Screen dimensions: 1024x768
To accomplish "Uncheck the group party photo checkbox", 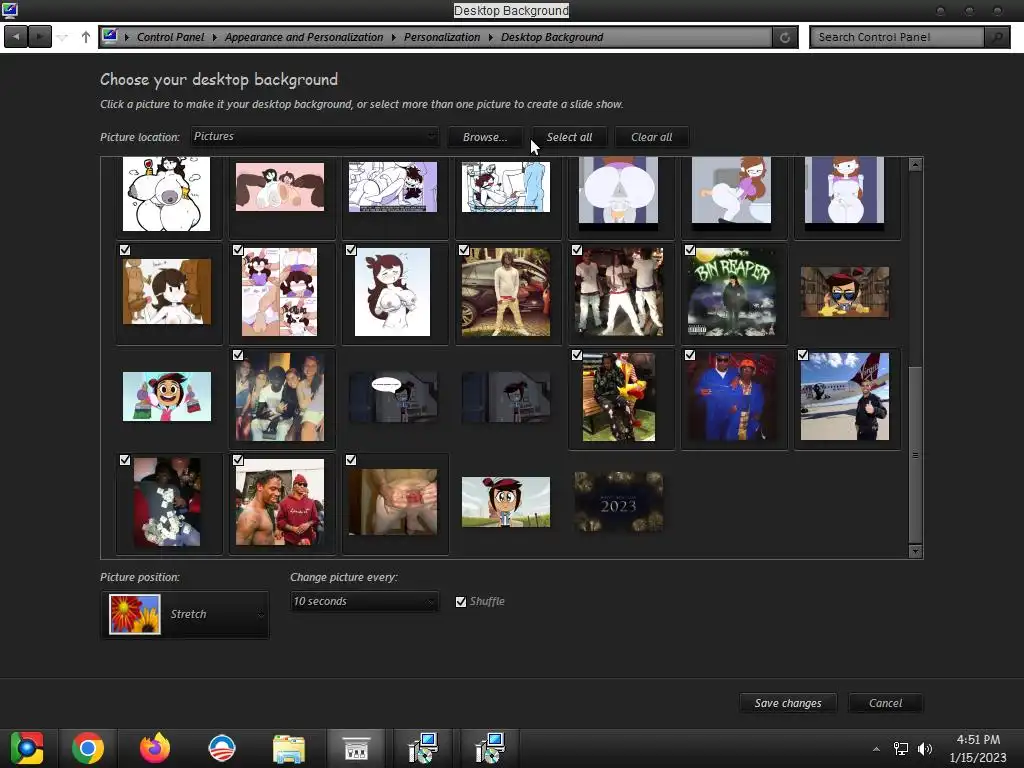I will (x=238, y=355).
